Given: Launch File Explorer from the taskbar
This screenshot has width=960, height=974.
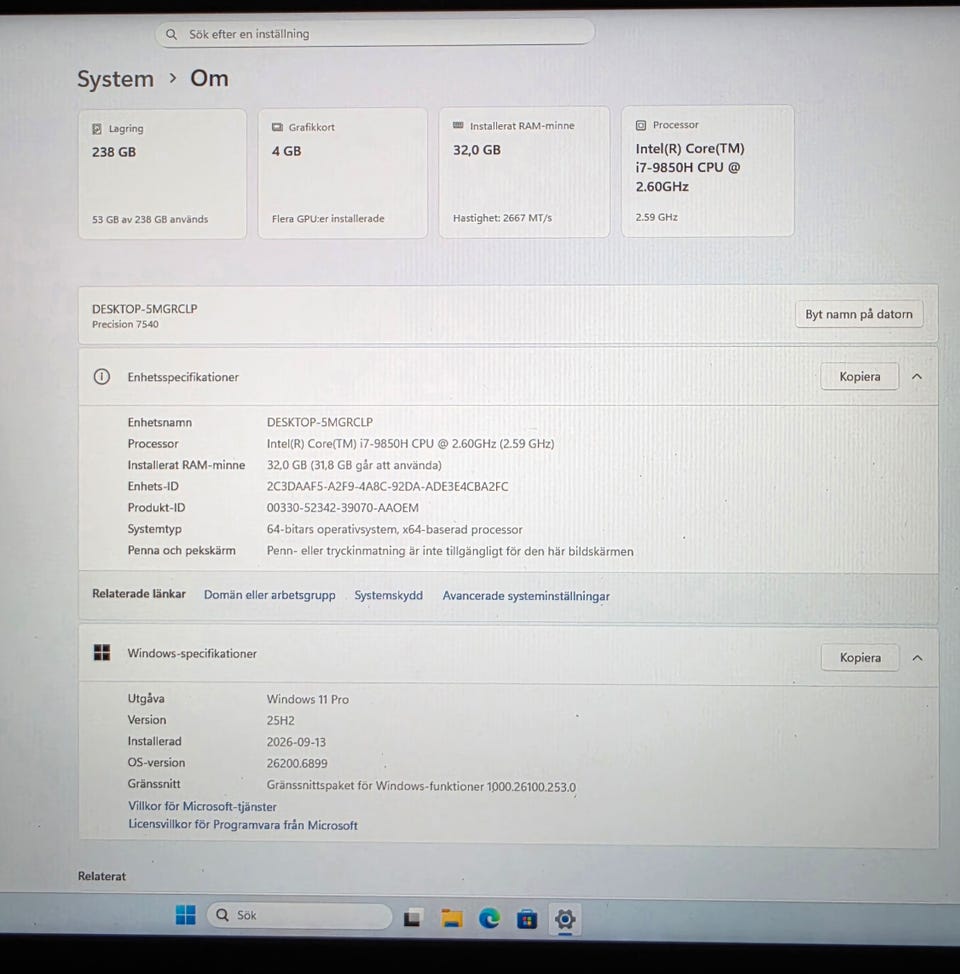Looking at the screenshot, I should pyautogui.click(x=452, y=917).
